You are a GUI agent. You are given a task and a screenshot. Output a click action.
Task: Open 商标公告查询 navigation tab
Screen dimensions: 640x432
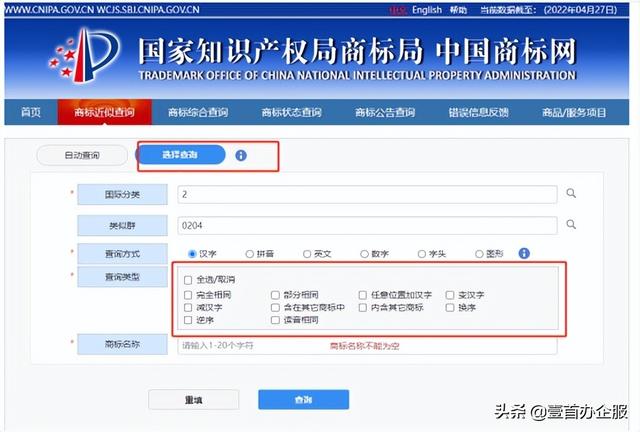(385, 112)
